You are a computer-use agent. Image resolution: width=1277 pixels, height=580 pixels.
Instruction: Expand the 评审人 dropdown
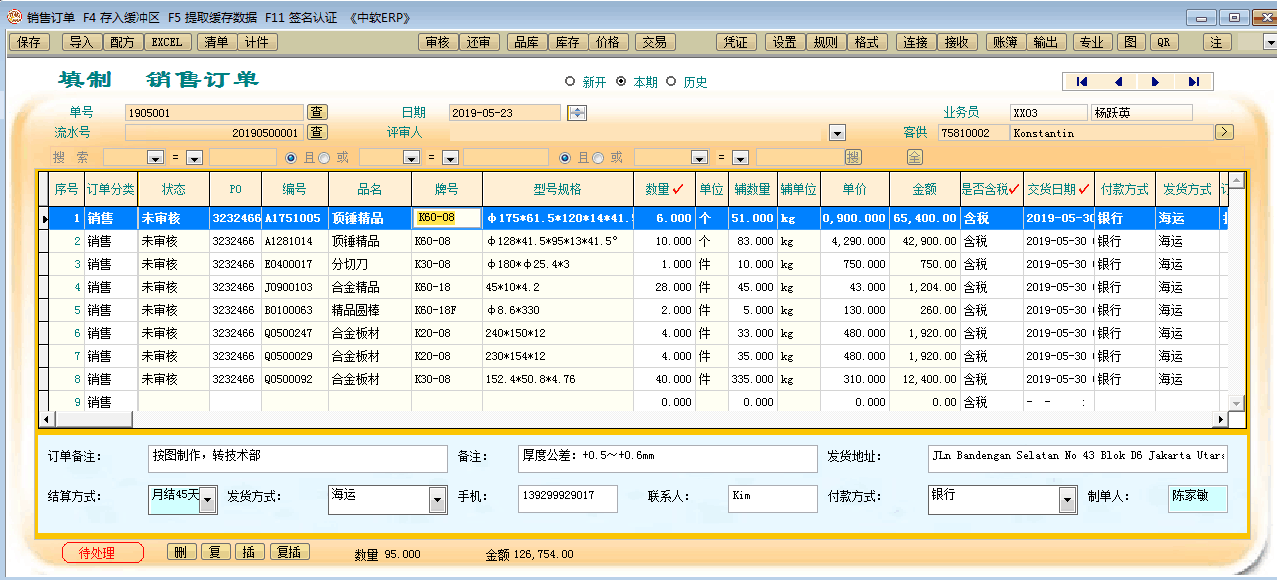tap(837, 132)
